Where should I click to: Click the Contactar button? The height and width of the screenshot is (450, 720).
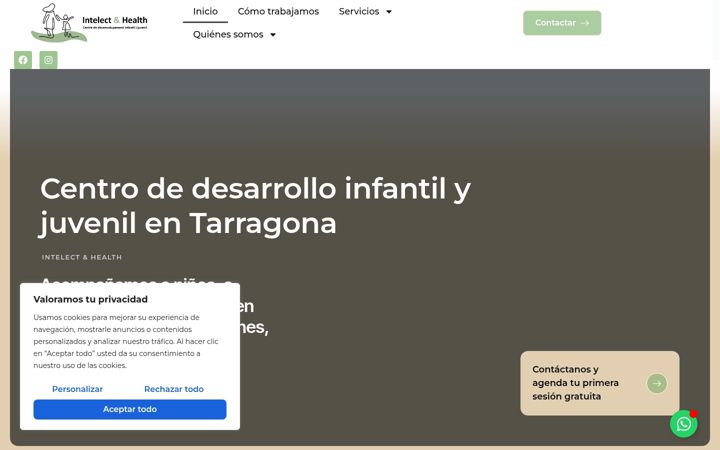click(562, 23)
